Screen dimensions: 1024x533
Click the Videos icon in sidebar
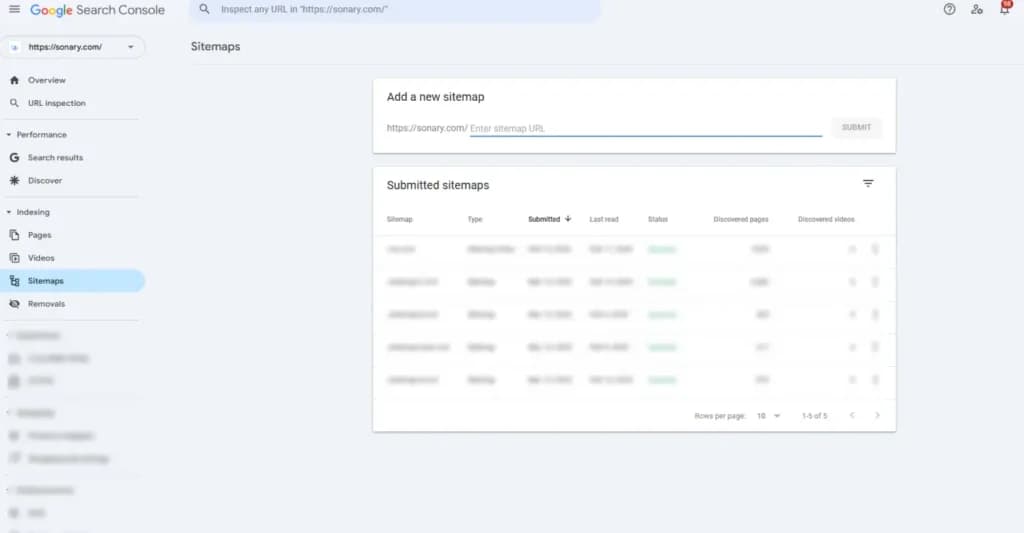14,258
